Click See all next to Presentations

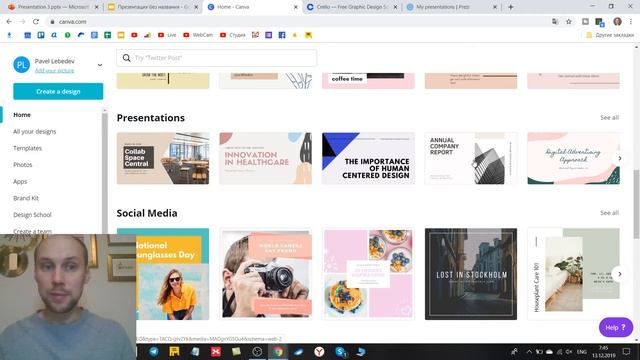click(x=609, y=118)
